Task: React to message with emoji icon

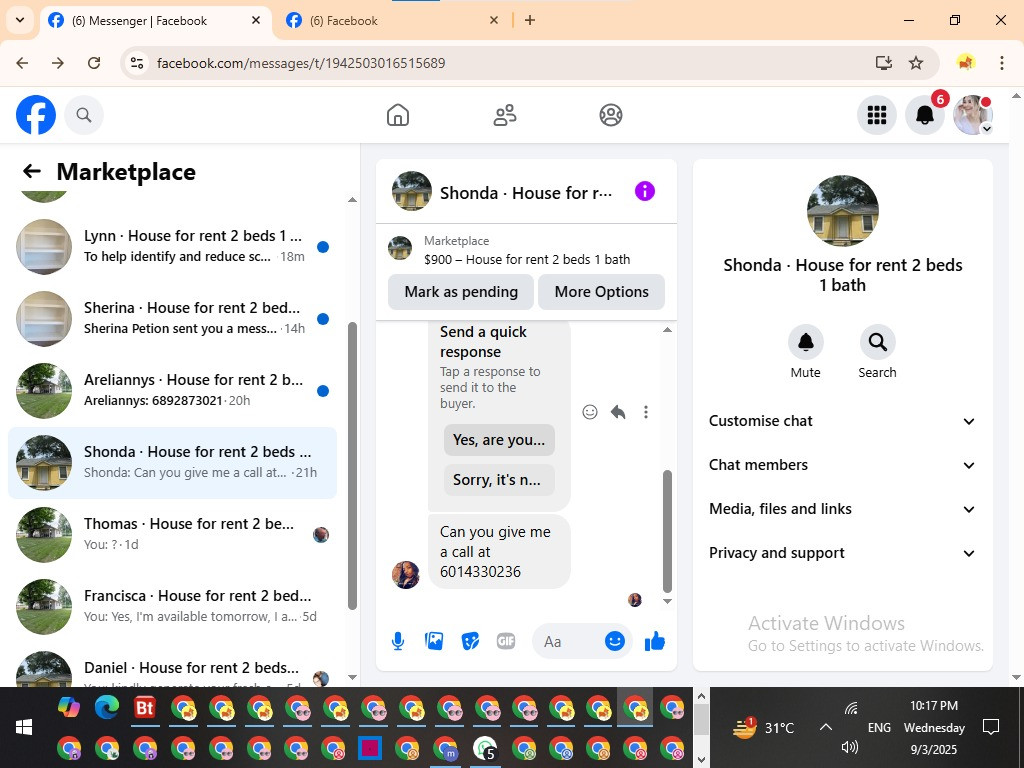Action: (590, 411)
